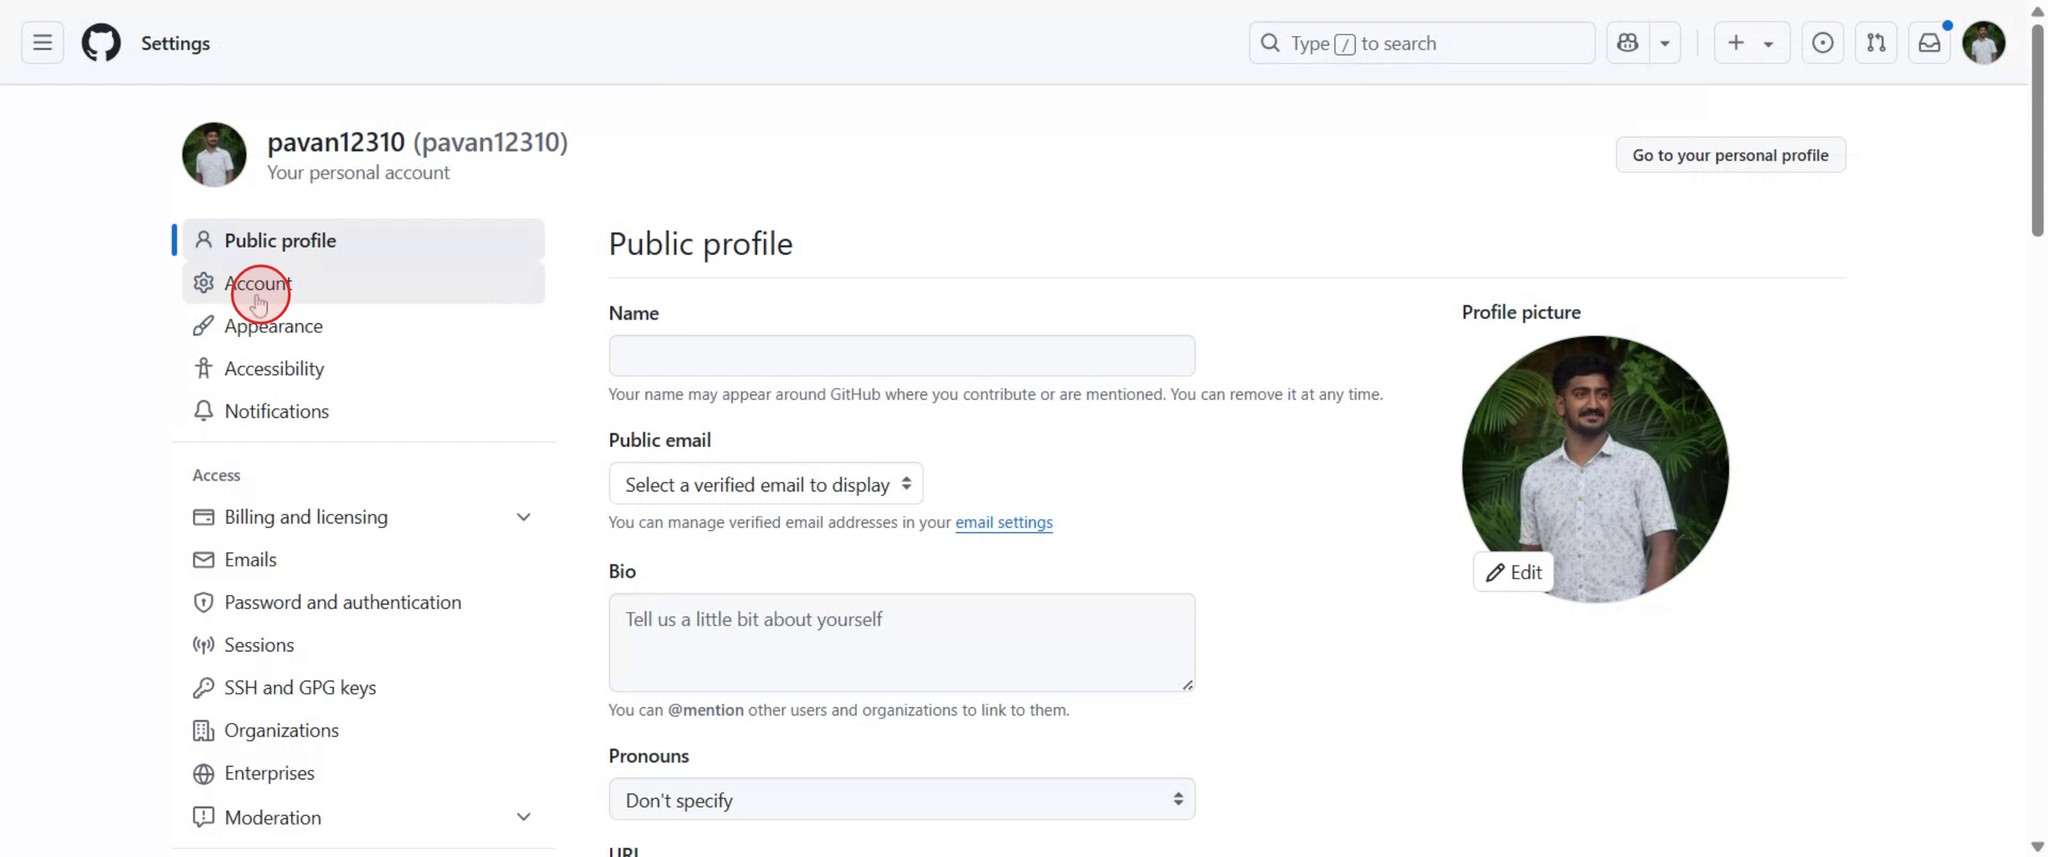
Task: Open the Appearance settings page
Action: pos(273,326)
